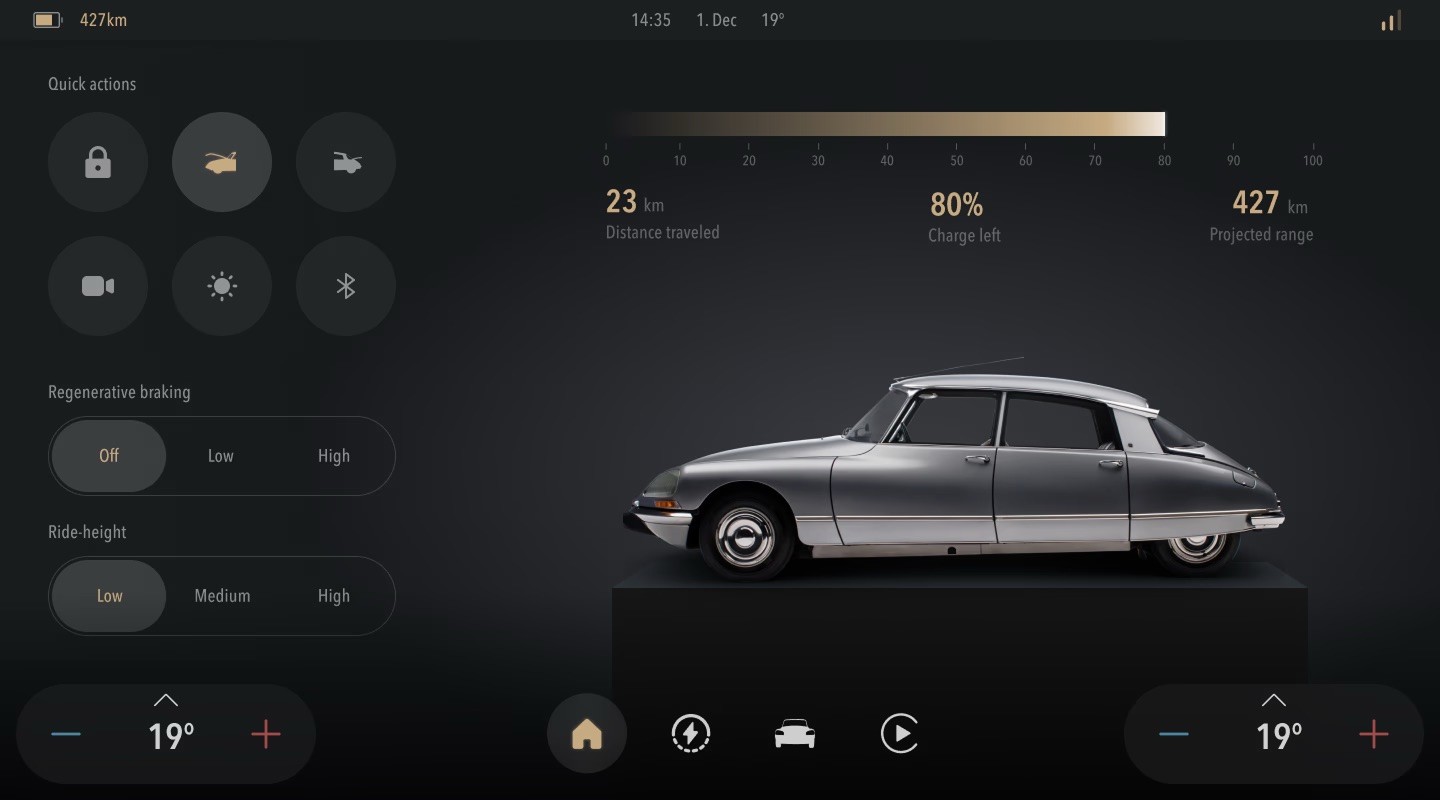1440x800 pixels.
Task: Decrease left climate temperature with minus
Action: pyautogui.click(x=66, y=735)
